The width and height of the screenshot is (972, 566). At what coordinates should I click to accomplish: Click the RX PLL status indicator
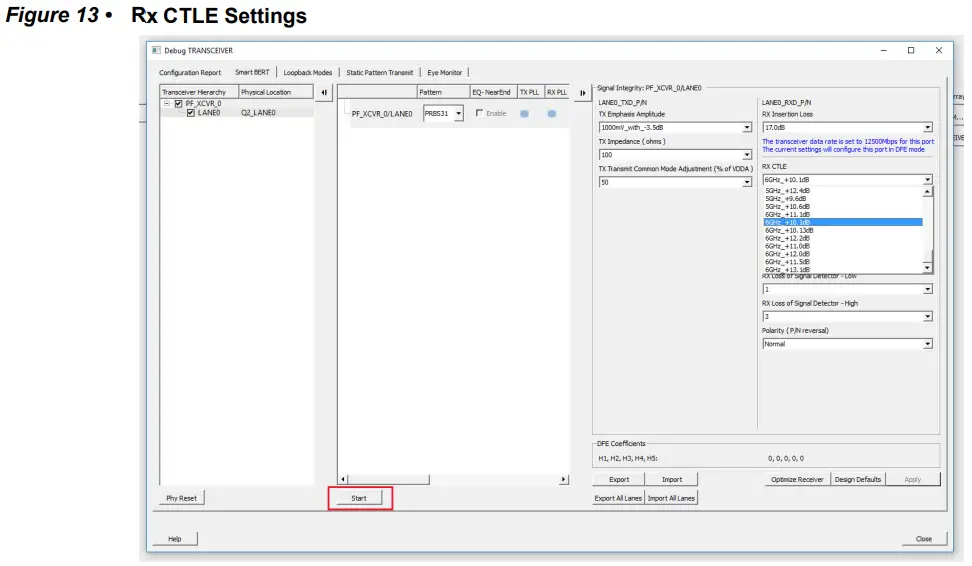pos(552,113)
